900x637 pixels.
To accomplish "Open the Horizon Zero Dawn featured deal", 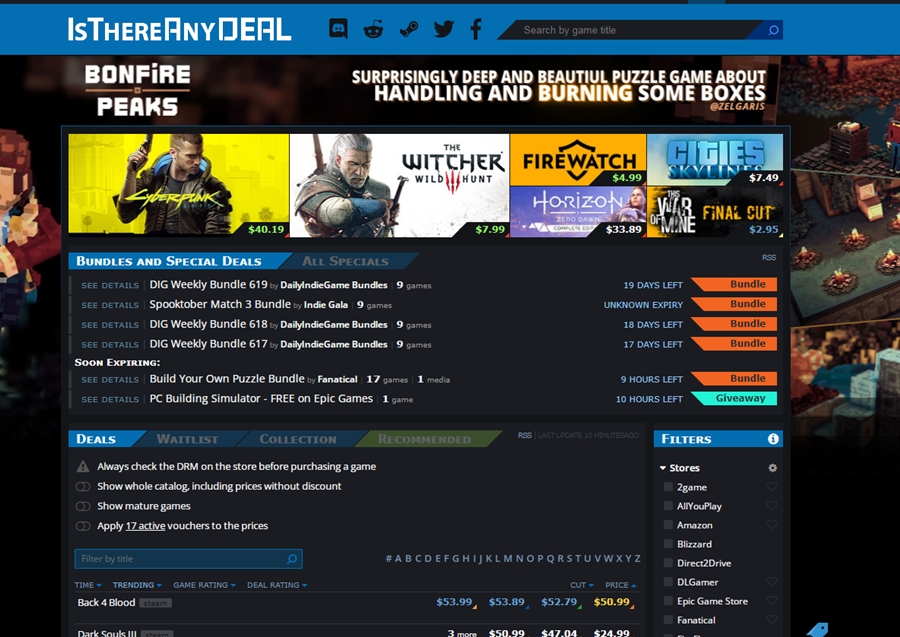I will (x=578, y=212).
